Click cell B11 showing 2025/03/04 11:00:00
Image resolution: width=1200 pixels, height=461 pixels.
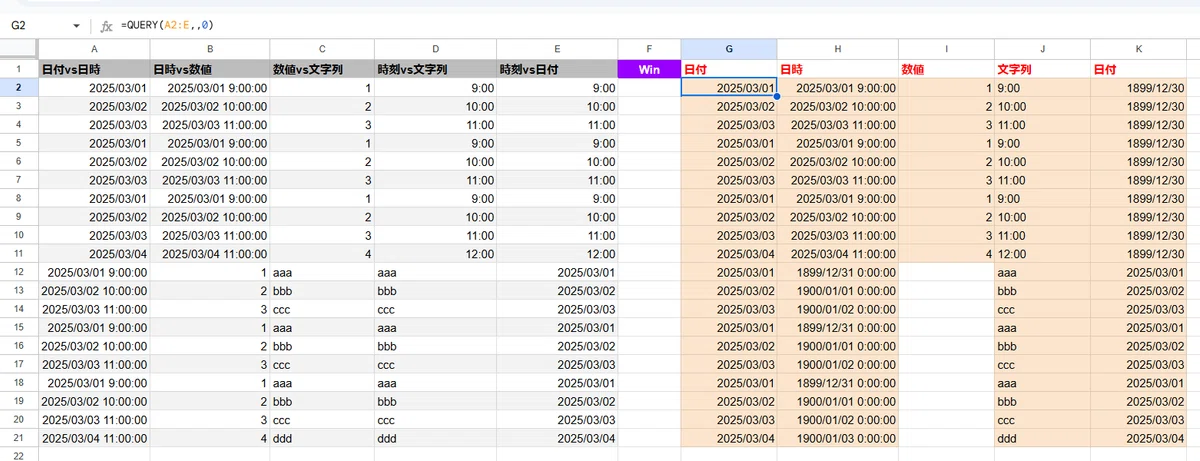pos(210,254)
